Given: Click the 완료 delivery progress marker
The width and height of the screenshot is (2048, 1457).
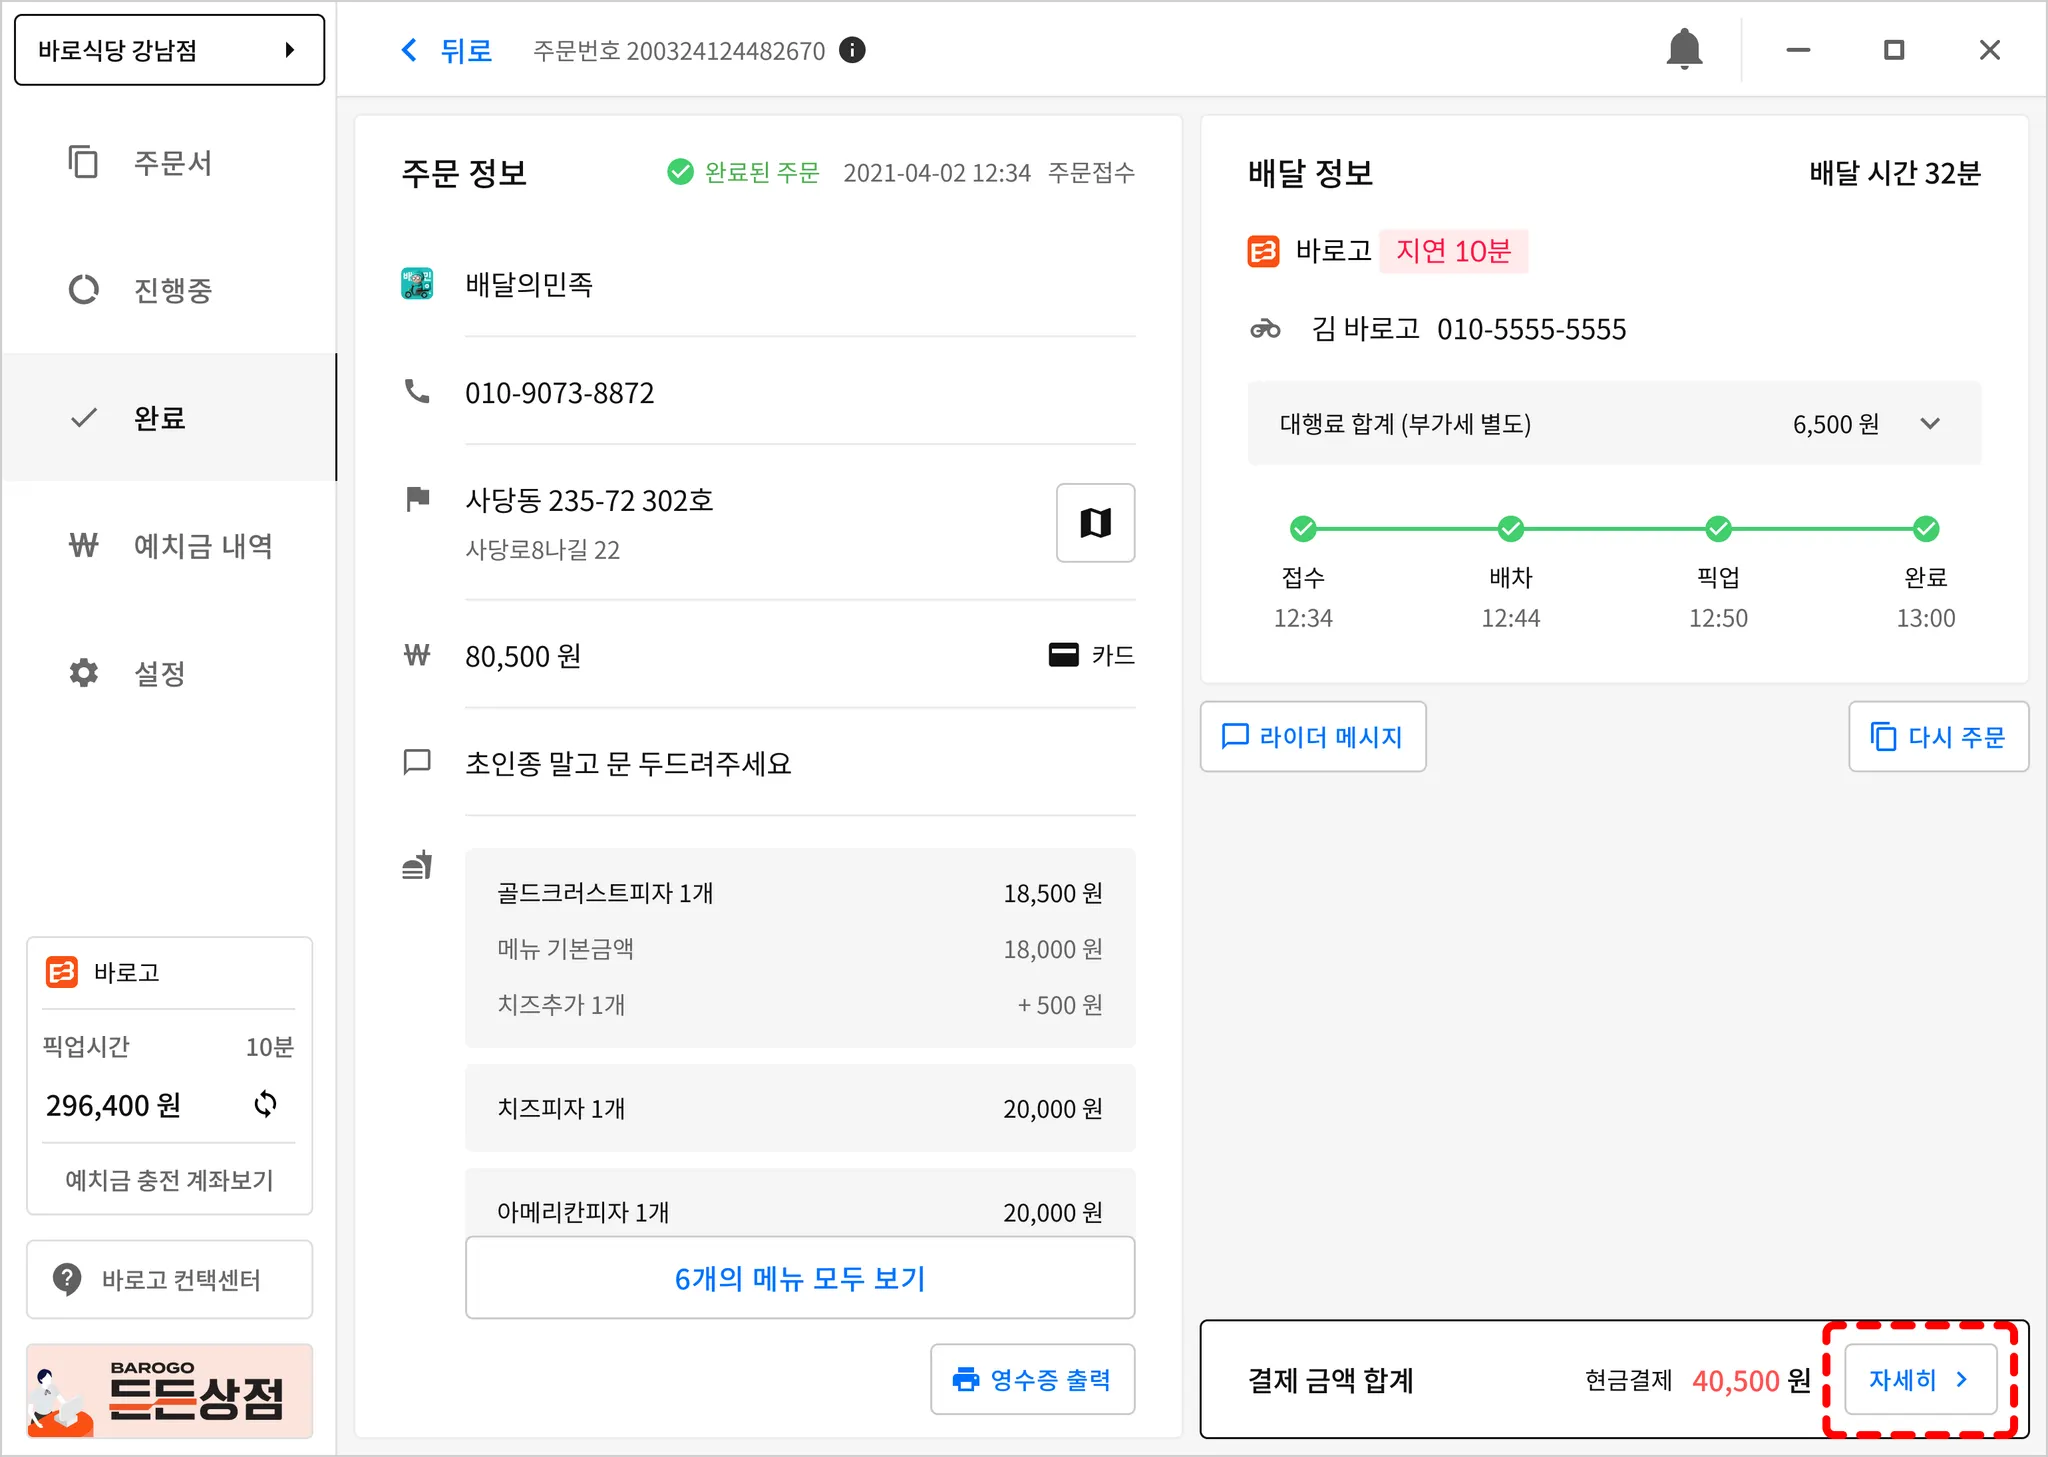Looking at the screenshot, I should pyautogui.click(x=1925, y=529).
